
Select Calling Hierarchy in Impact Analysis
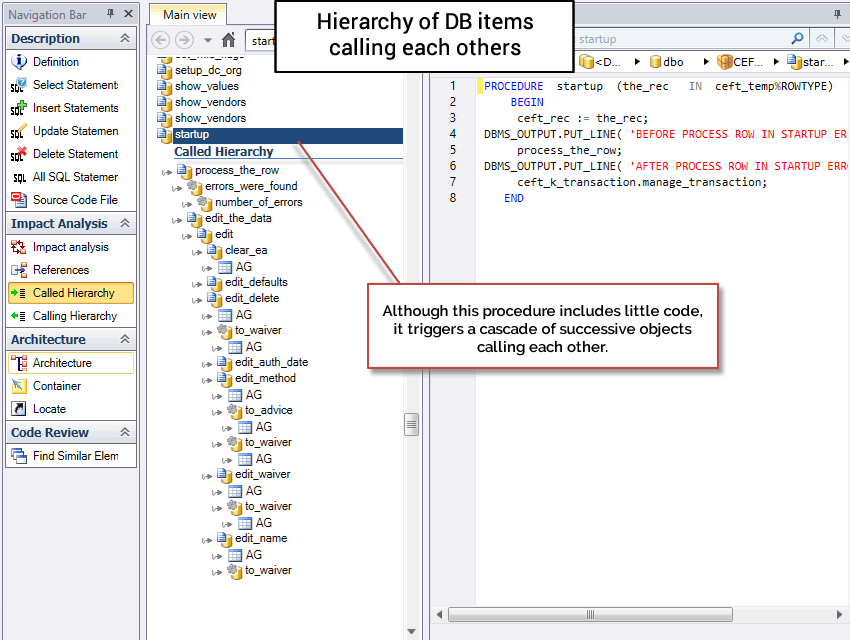coord(74,316)
